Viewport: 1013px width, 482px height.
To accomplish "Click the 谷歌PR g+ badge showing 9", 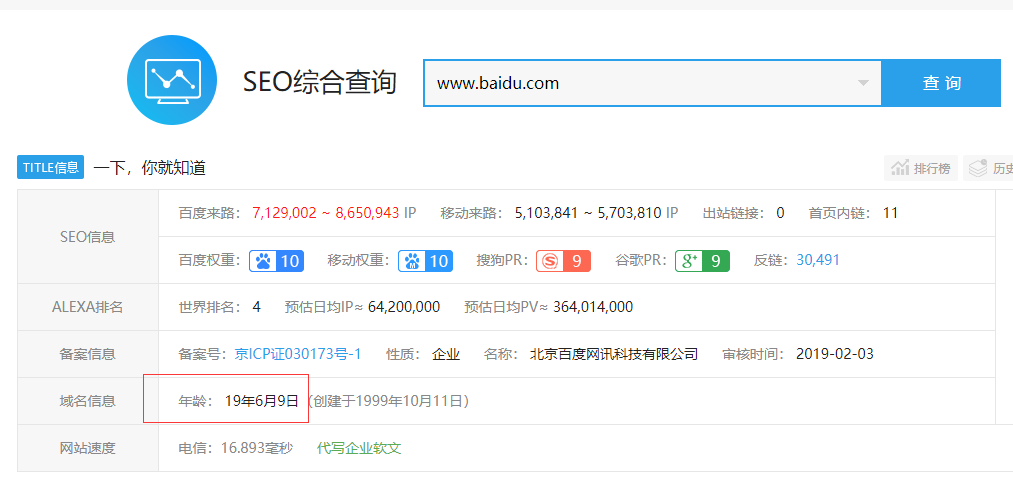I will coord(702,261).
